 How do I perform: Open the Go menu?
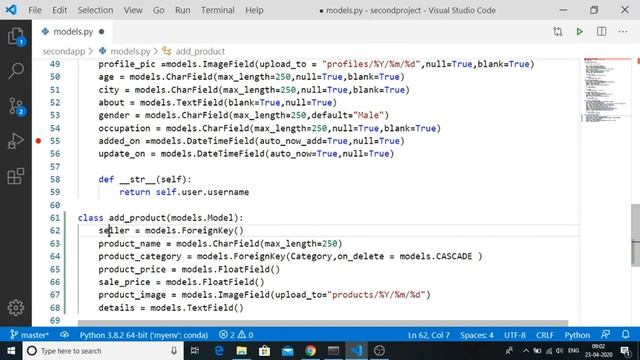coord(158,10)
